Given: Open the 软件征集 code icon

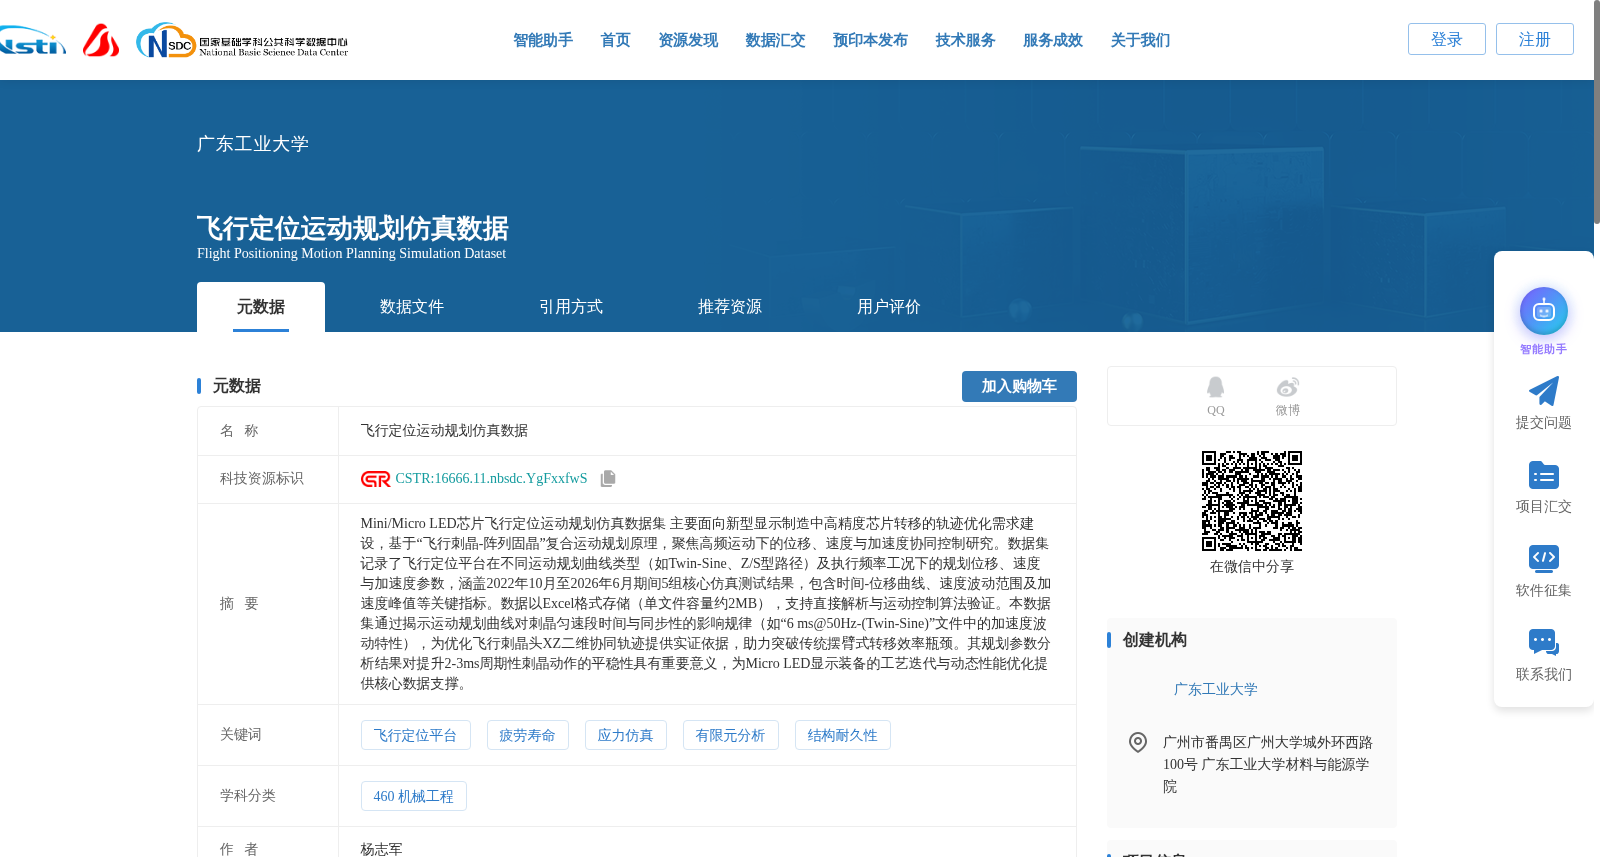Looking at the screenshot, I should 1543,558.
